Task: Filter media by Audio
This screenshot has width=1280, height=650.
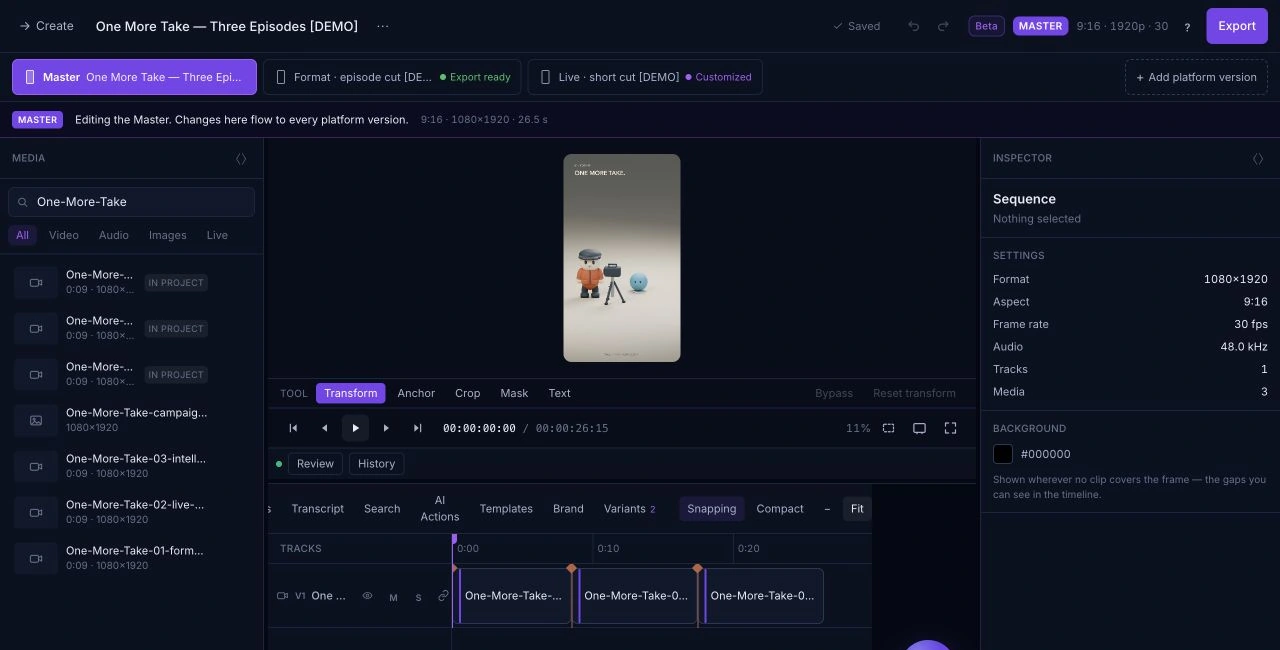Action: (114, 235)
